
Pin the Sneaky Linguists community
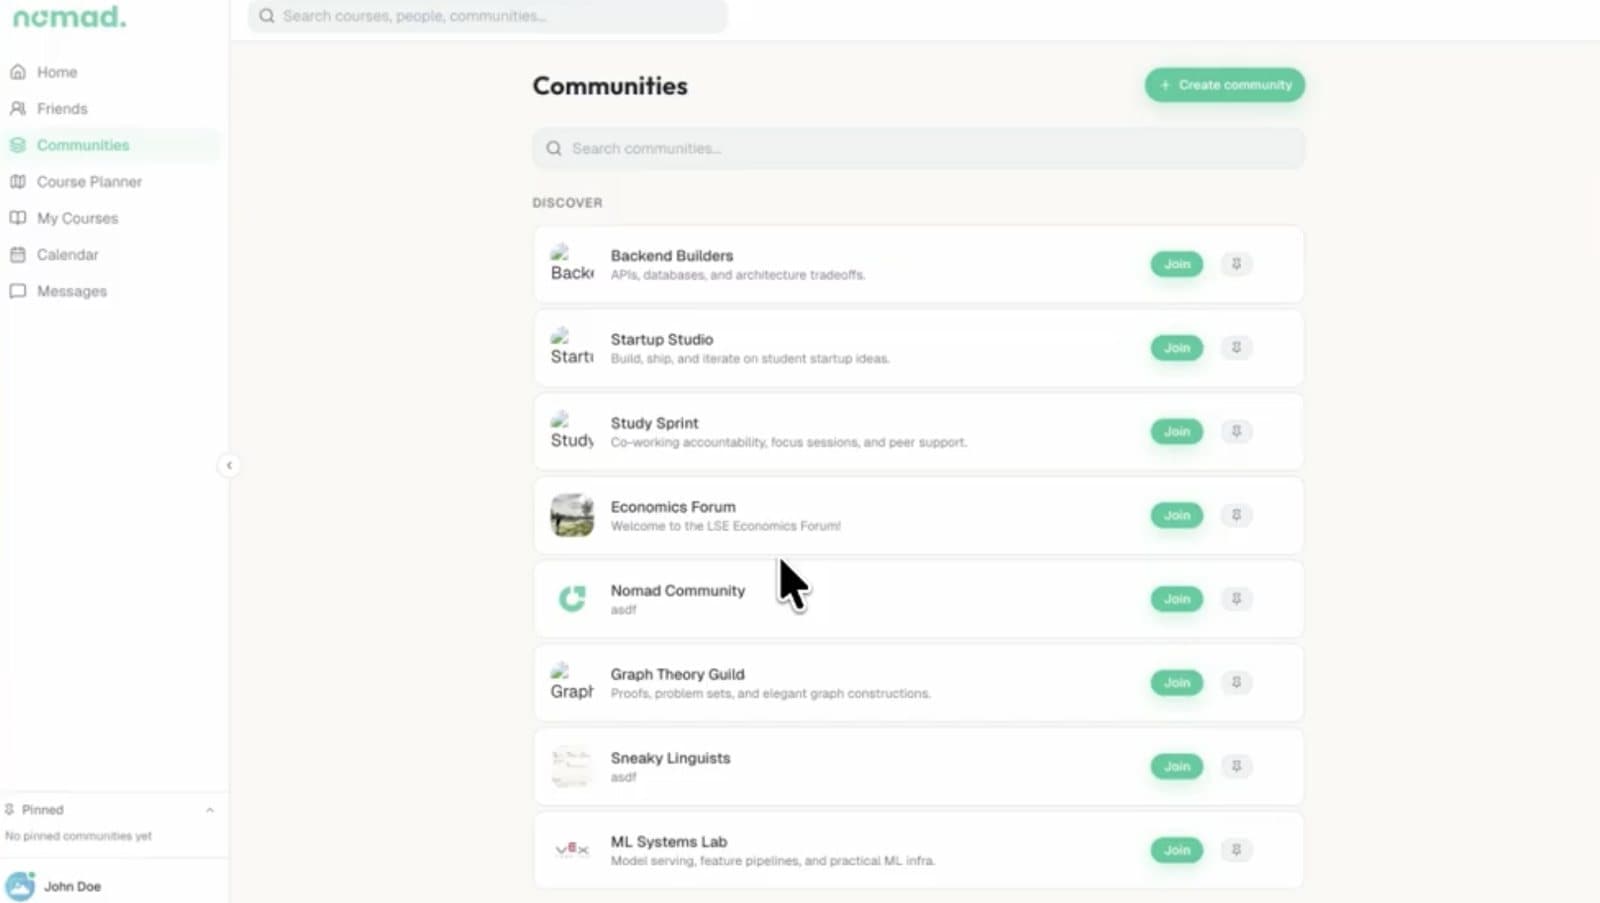click(1236, 766)
